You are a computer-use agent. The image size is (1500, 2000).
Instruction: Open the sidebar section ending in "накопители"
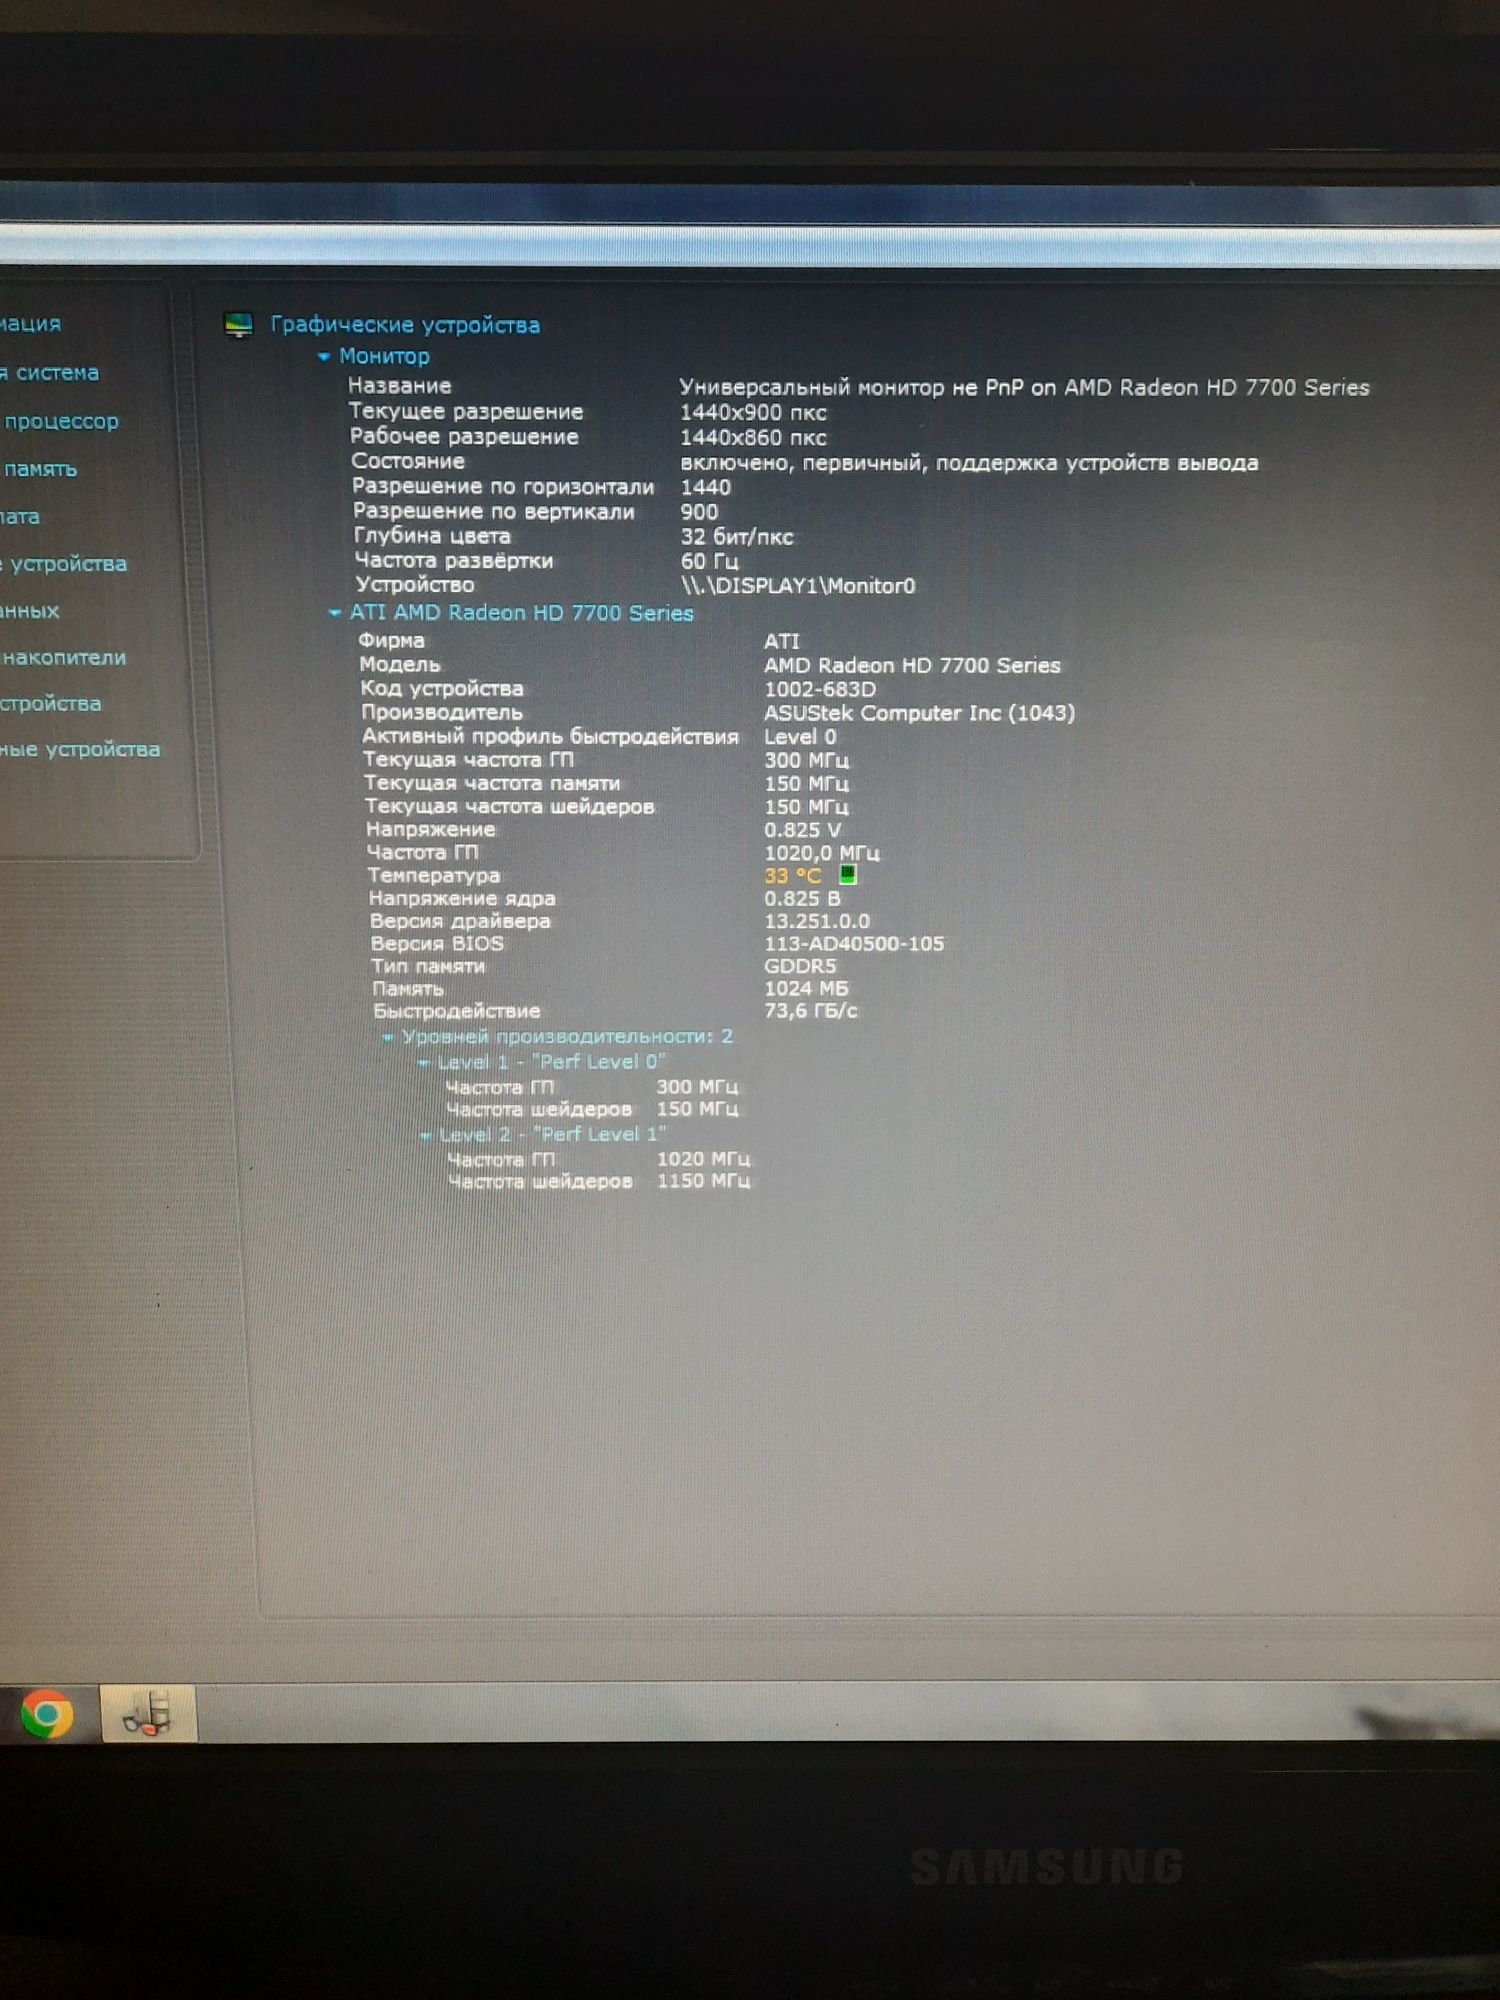click(64, 657)
